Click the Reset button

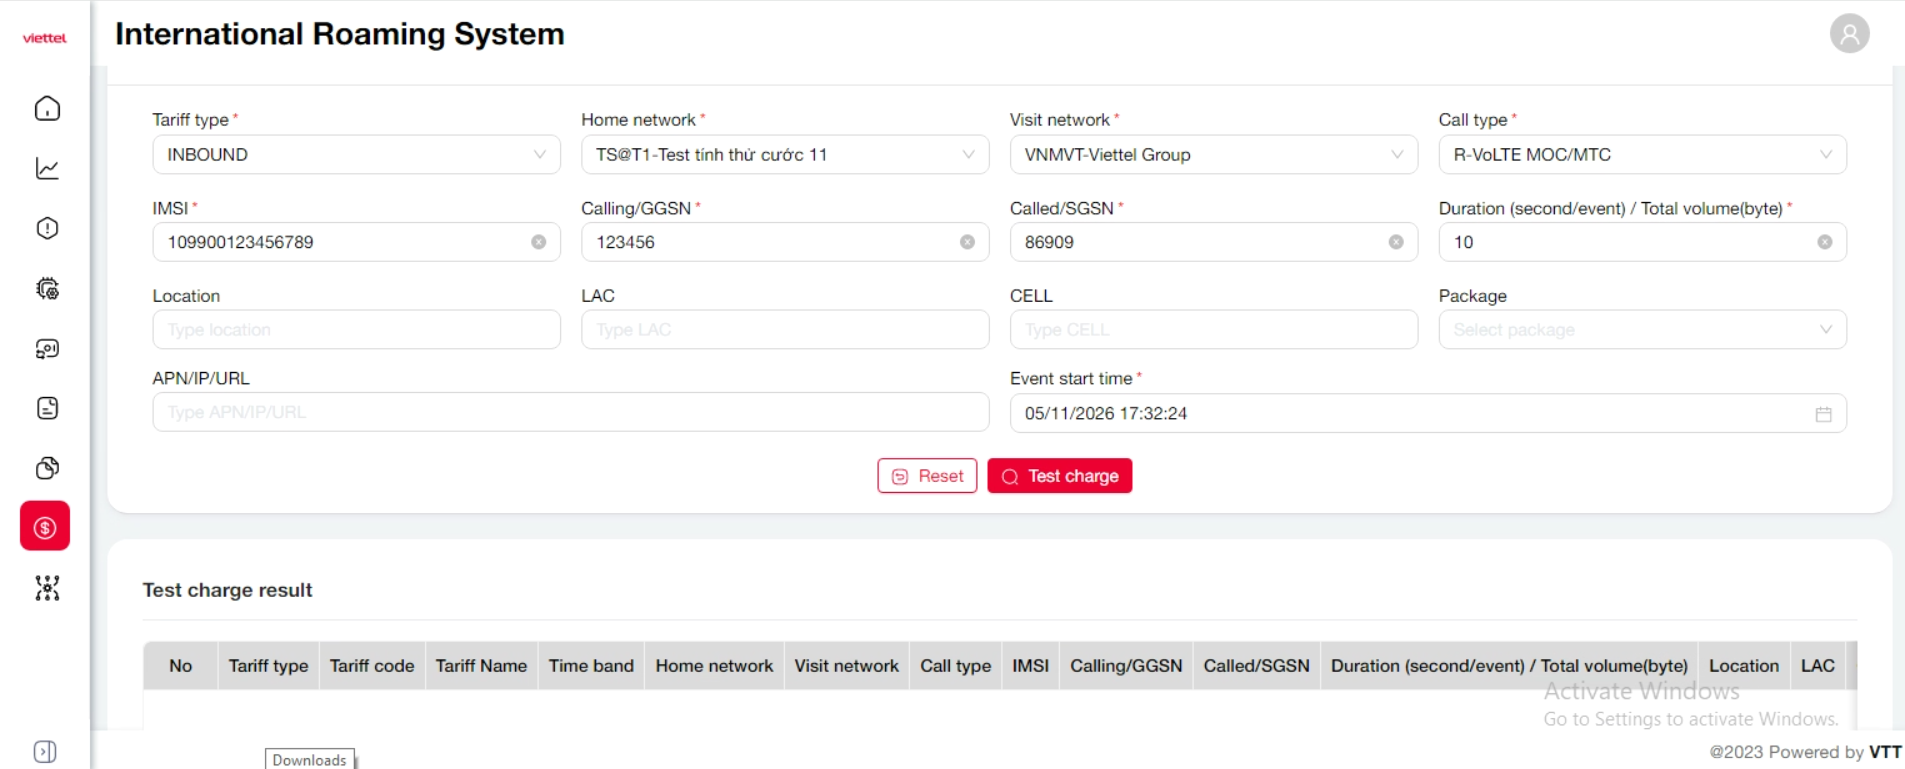pyautogui.click(x=927, y=476)
